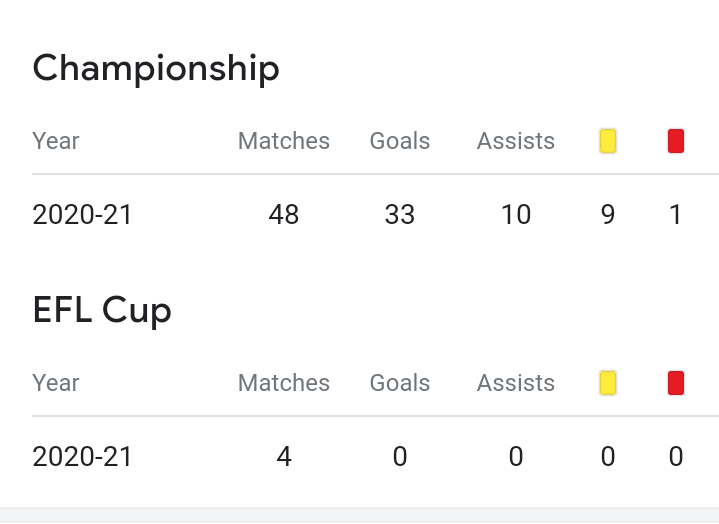Click the 48 matches value in Championship
This screenshot has height=524, width=719.
284,214
